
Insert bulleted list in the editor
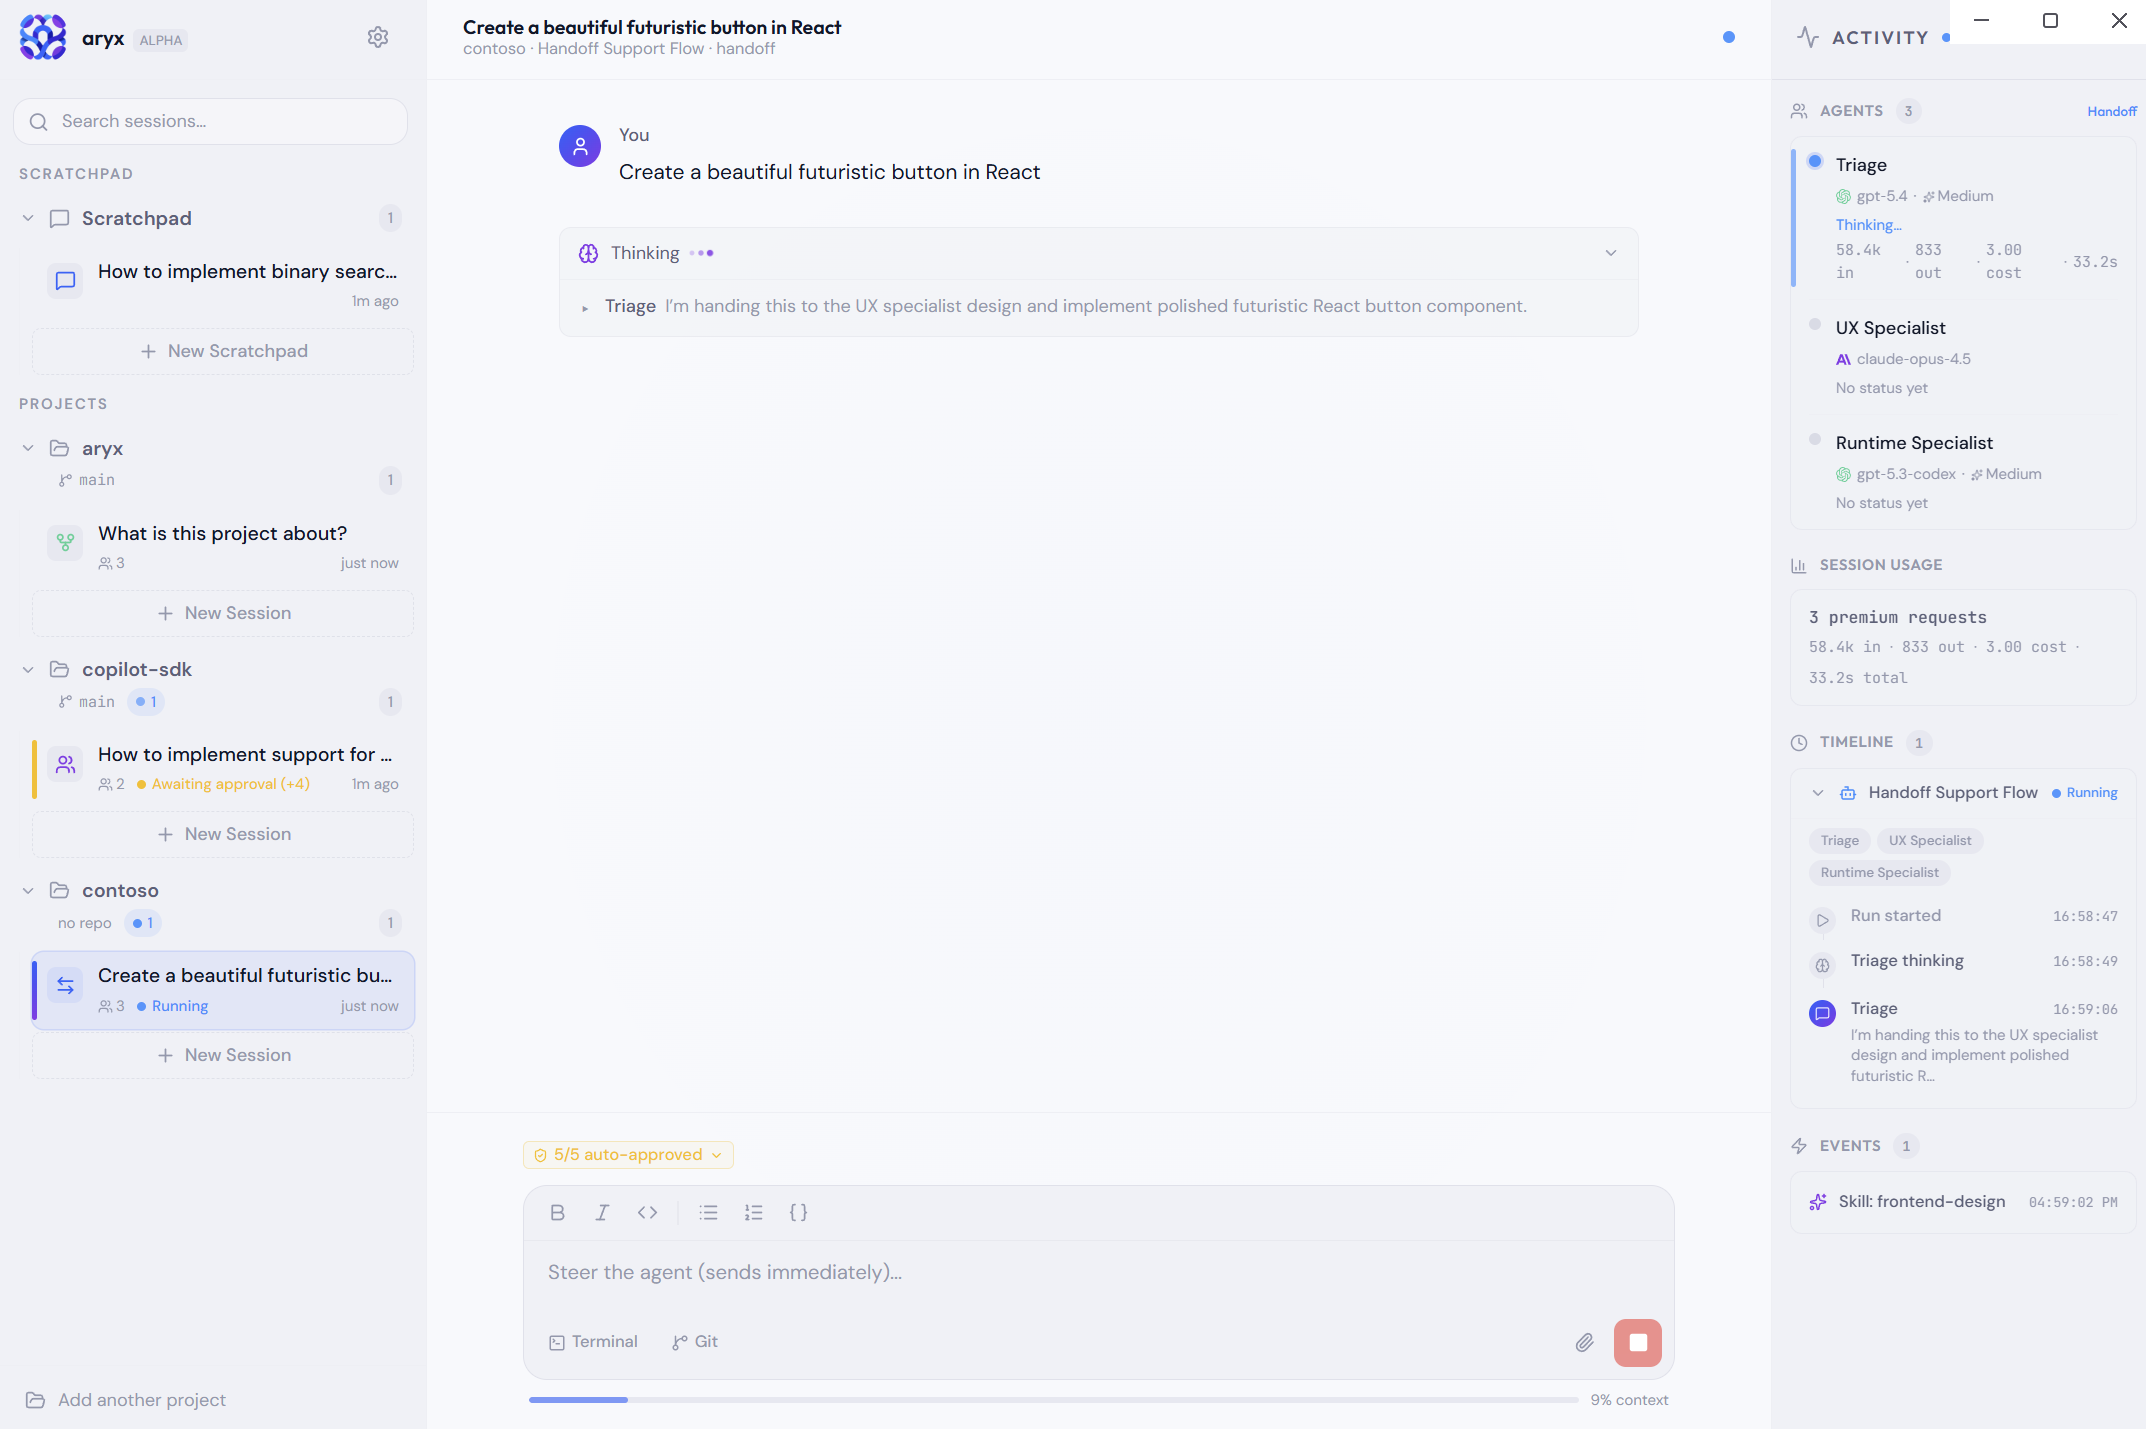coord(709,1212)
